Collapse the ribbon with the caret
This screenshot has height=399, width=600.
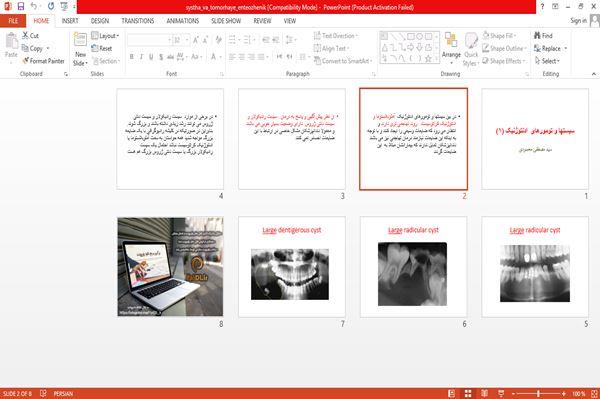593,73
